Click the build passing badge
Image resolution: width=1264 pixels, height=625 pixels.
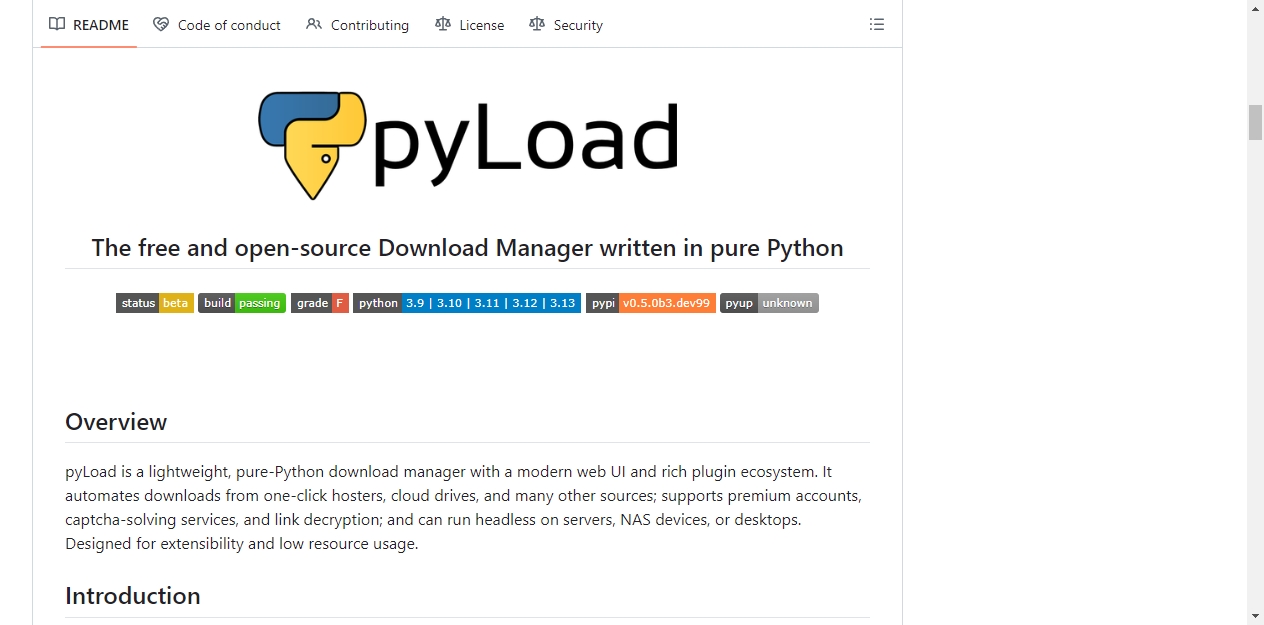(x=242, y=303)
